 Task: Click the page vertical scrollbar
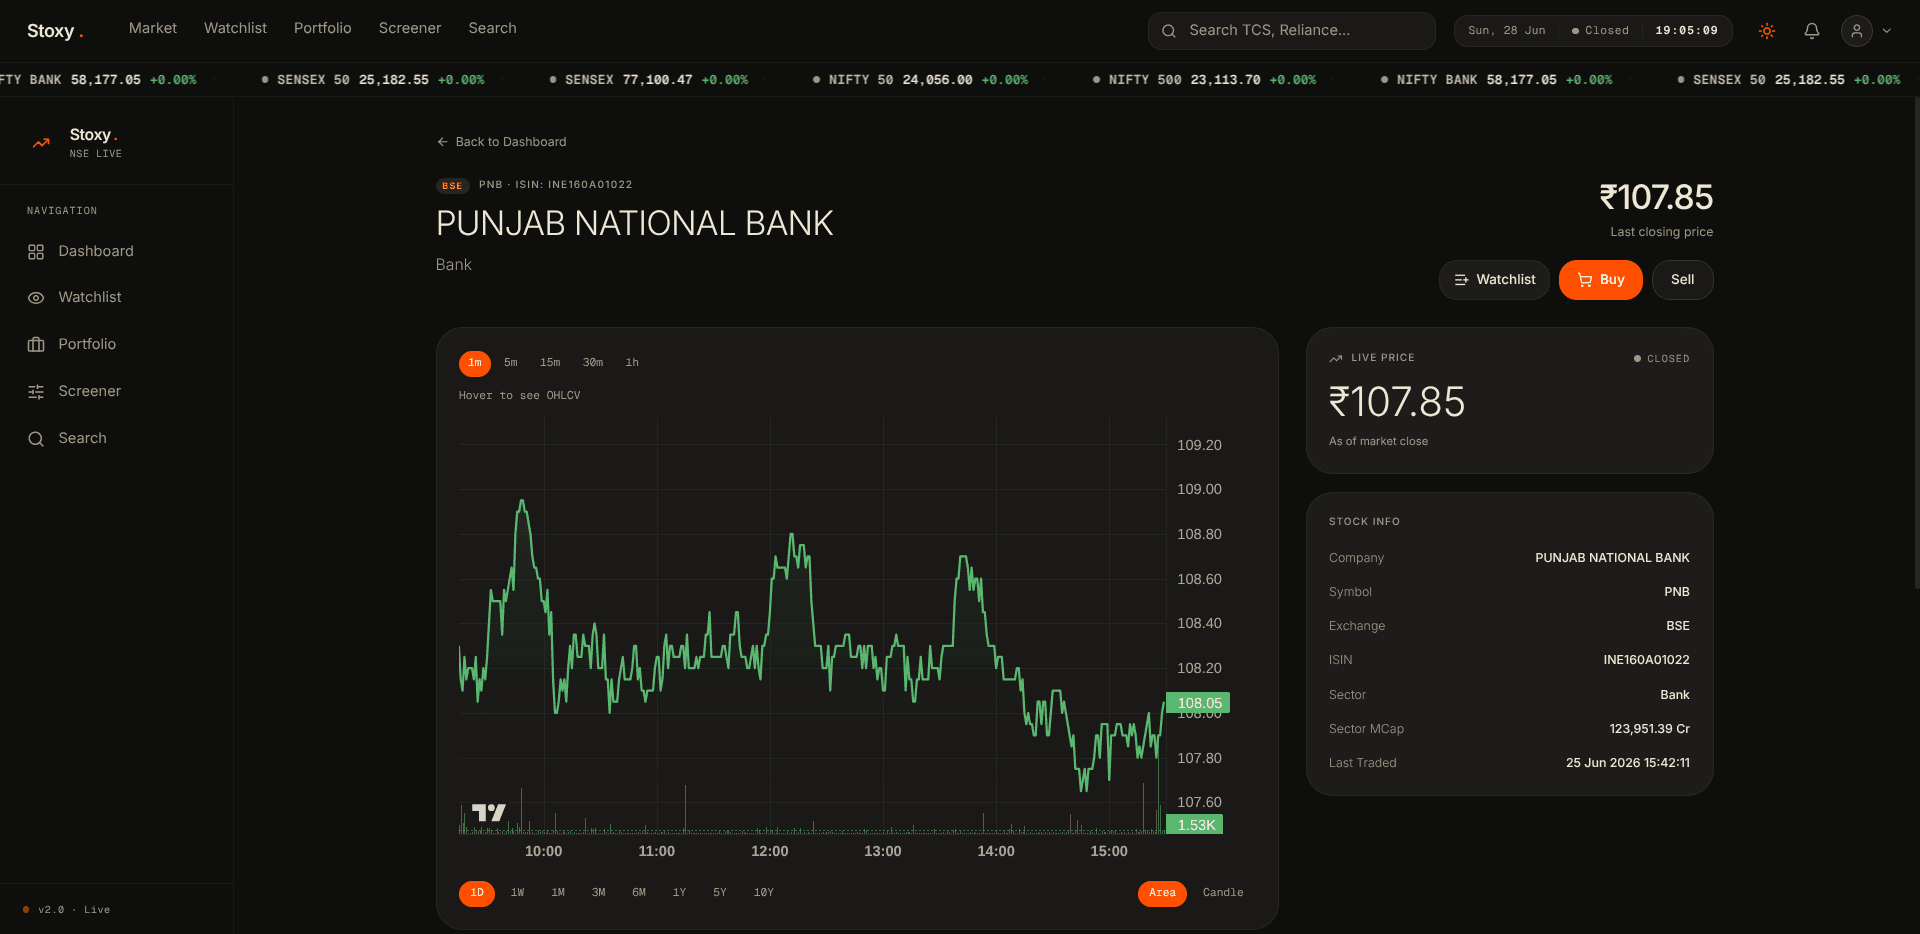click(1916, 342)
